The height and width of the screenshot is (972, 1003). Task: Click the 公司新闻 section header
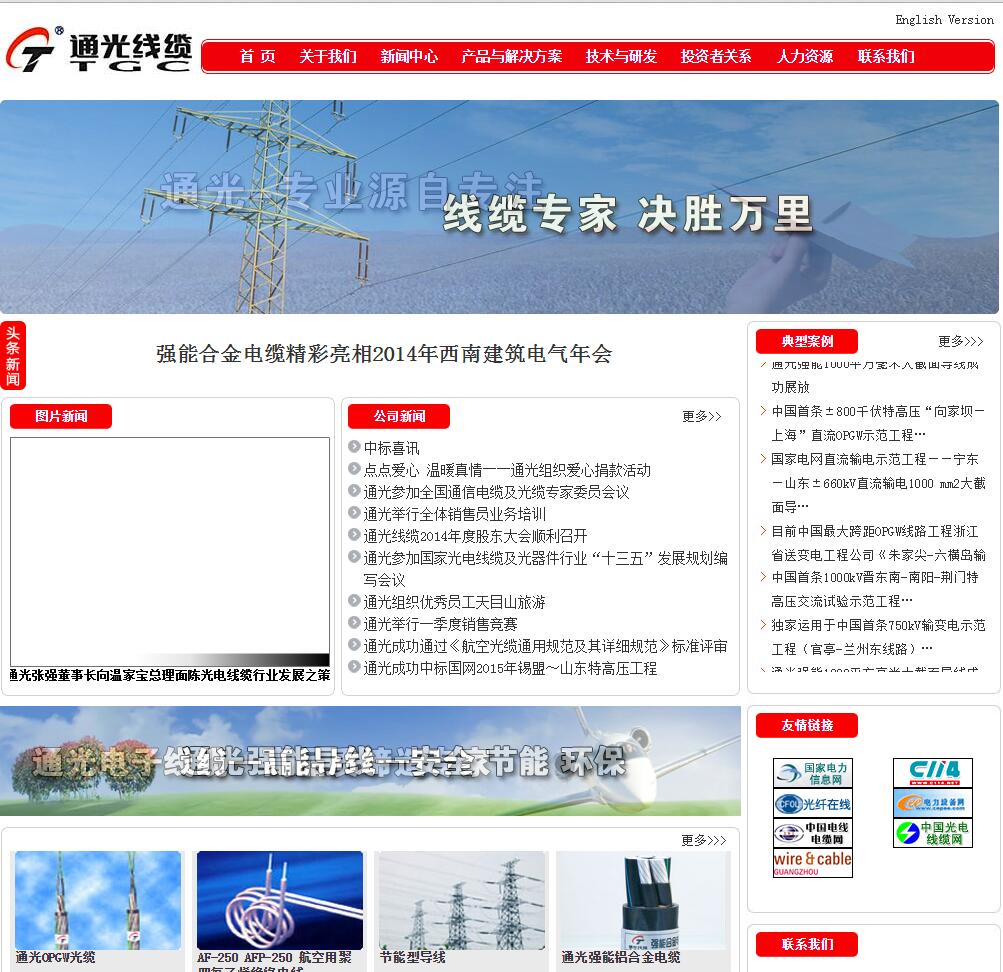click(x=399, y=416)
